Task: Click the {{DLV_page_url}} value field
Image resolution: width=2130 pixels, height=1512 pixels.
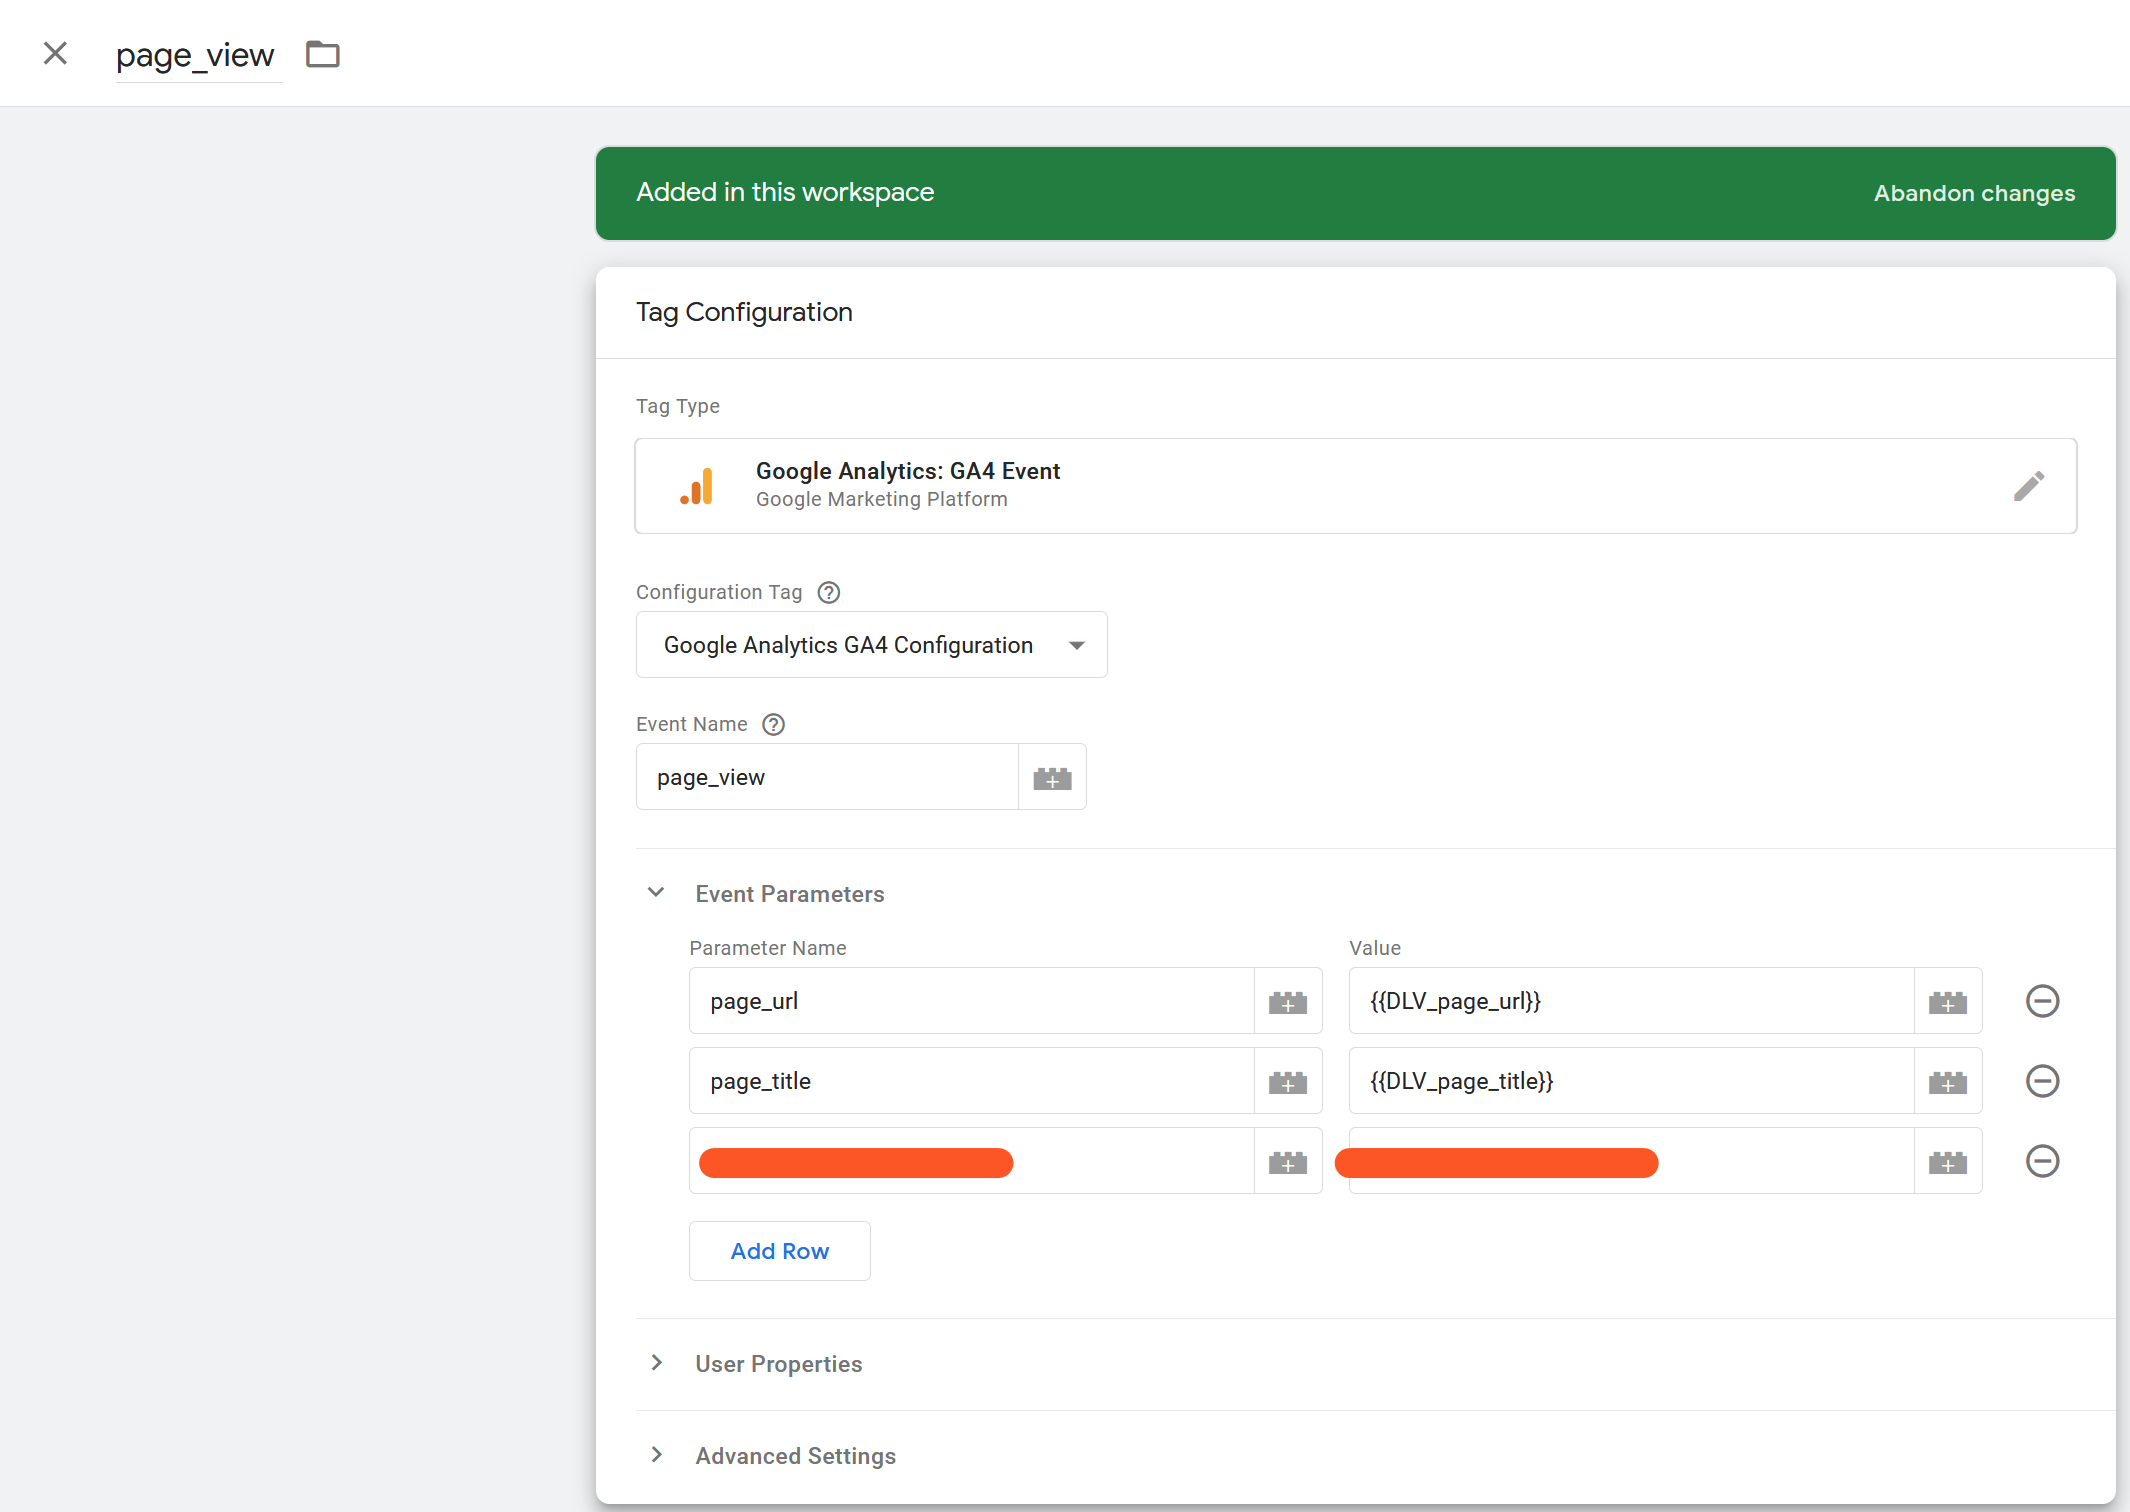Action: coord(1631,1001)
